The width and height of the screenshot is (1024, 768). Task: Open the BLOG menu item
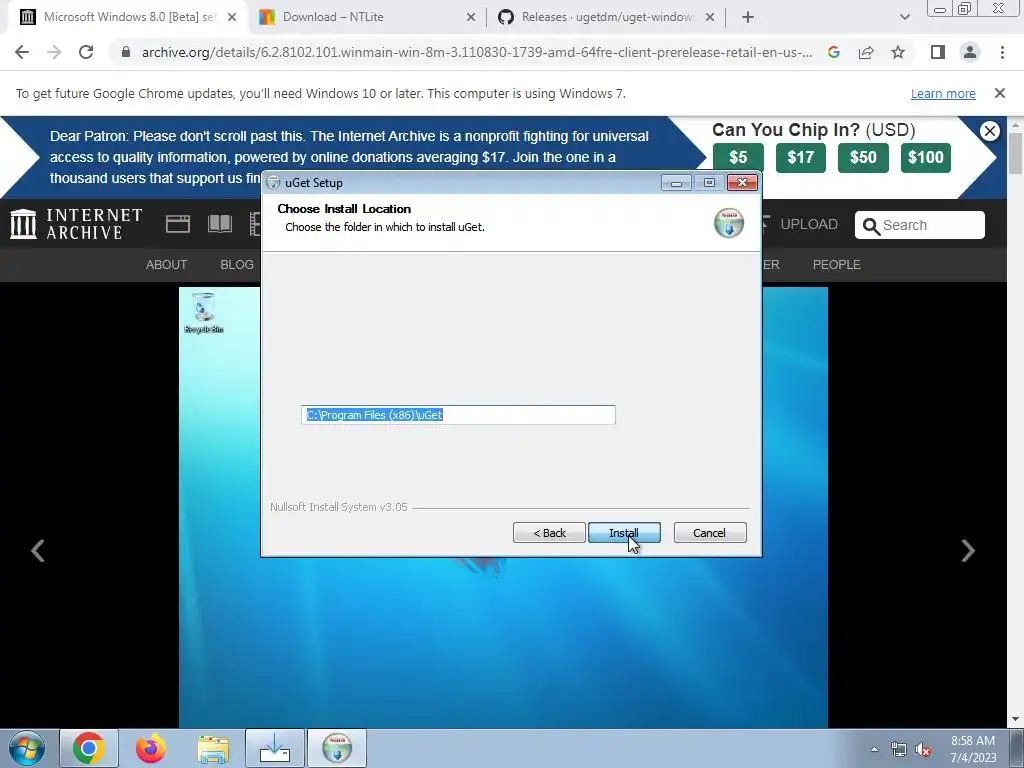(237, 264)
